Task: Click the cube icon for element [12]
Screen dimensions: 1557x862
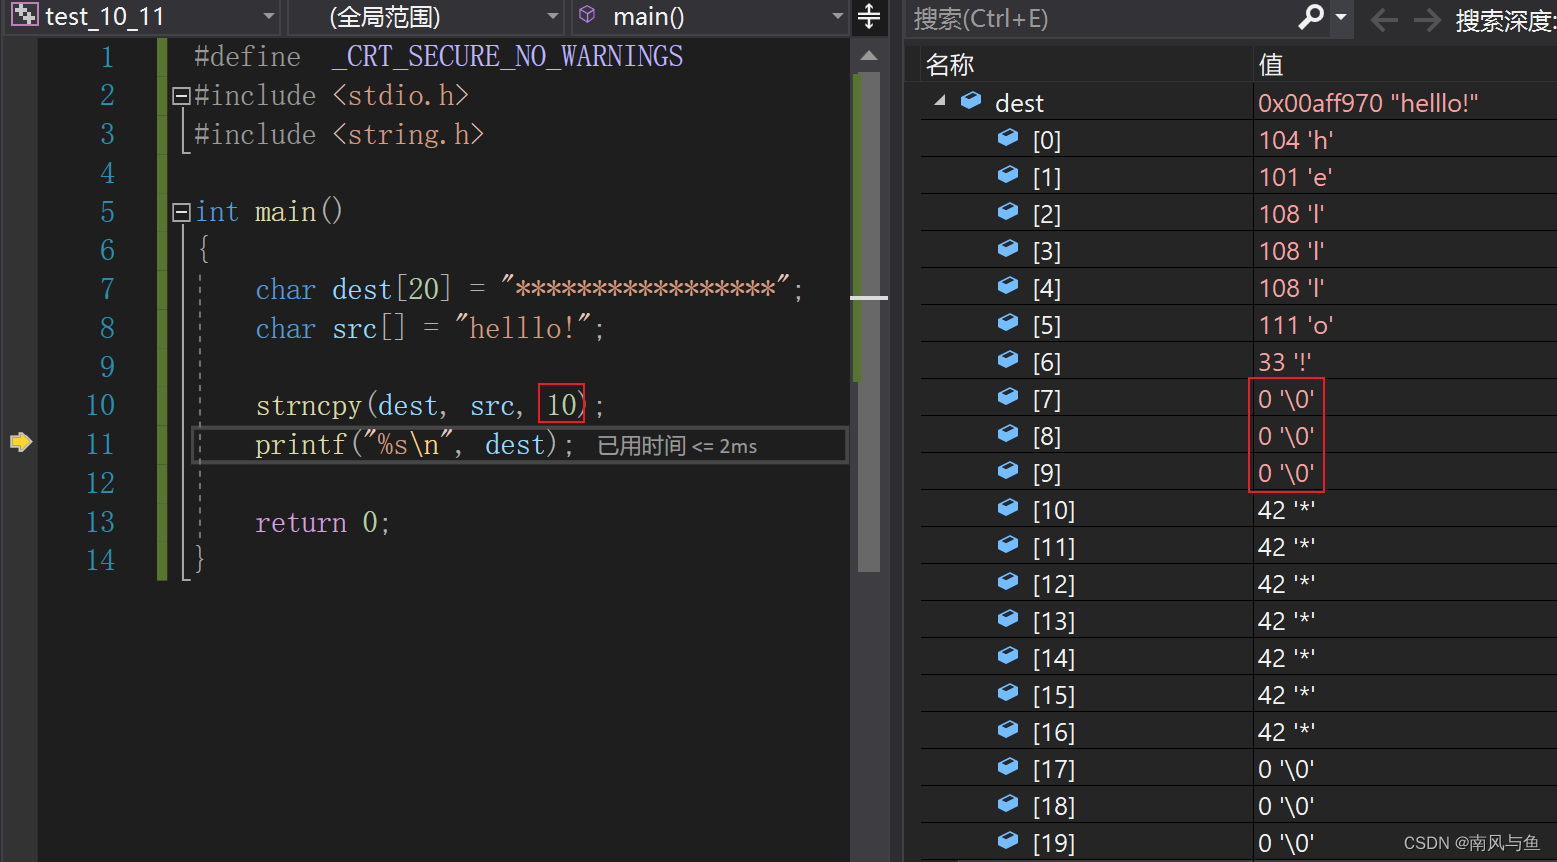Action: click(1008, 582)
